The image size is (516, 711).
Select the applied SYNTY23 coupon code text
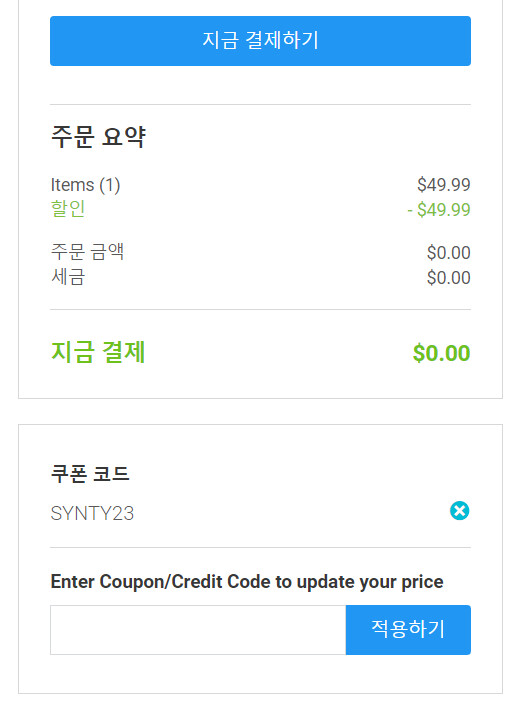tap(92, 514)
